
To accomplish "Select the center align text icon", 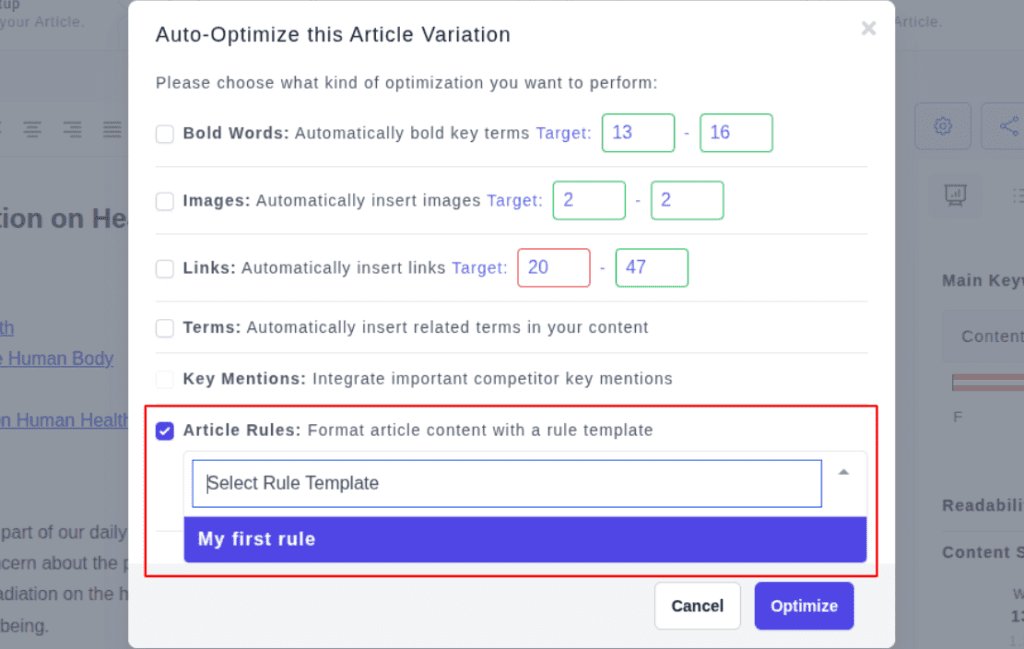I will tap(33, 129).
